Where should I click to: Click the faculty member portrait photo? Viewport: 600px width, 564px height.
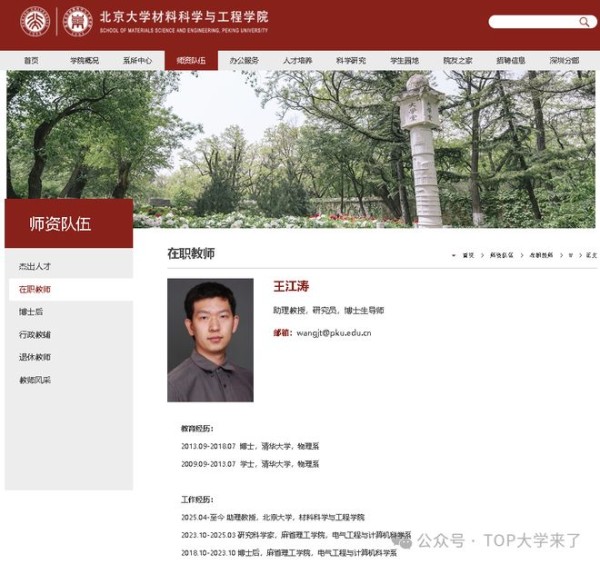tap(210, 340)
